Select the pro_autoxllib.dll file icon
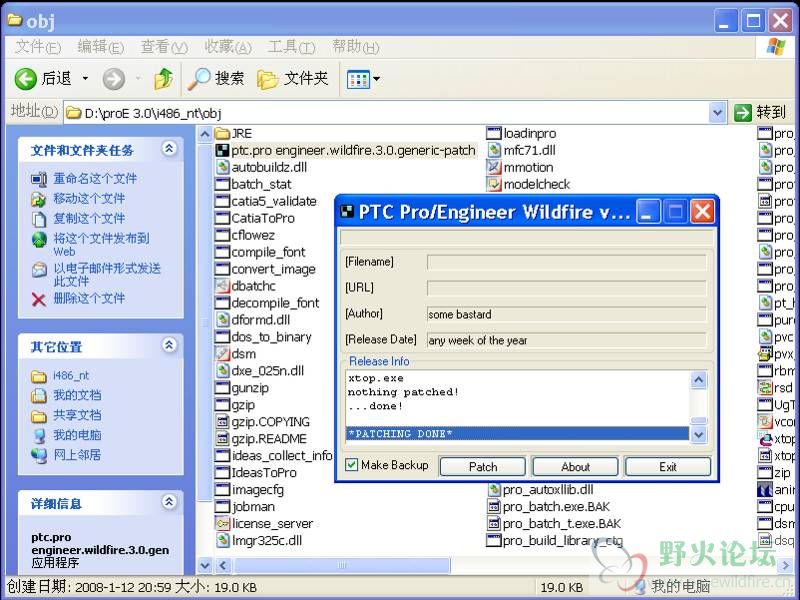Screen dimensions: 800x600 pyautogui.click(x=494, y=490)
